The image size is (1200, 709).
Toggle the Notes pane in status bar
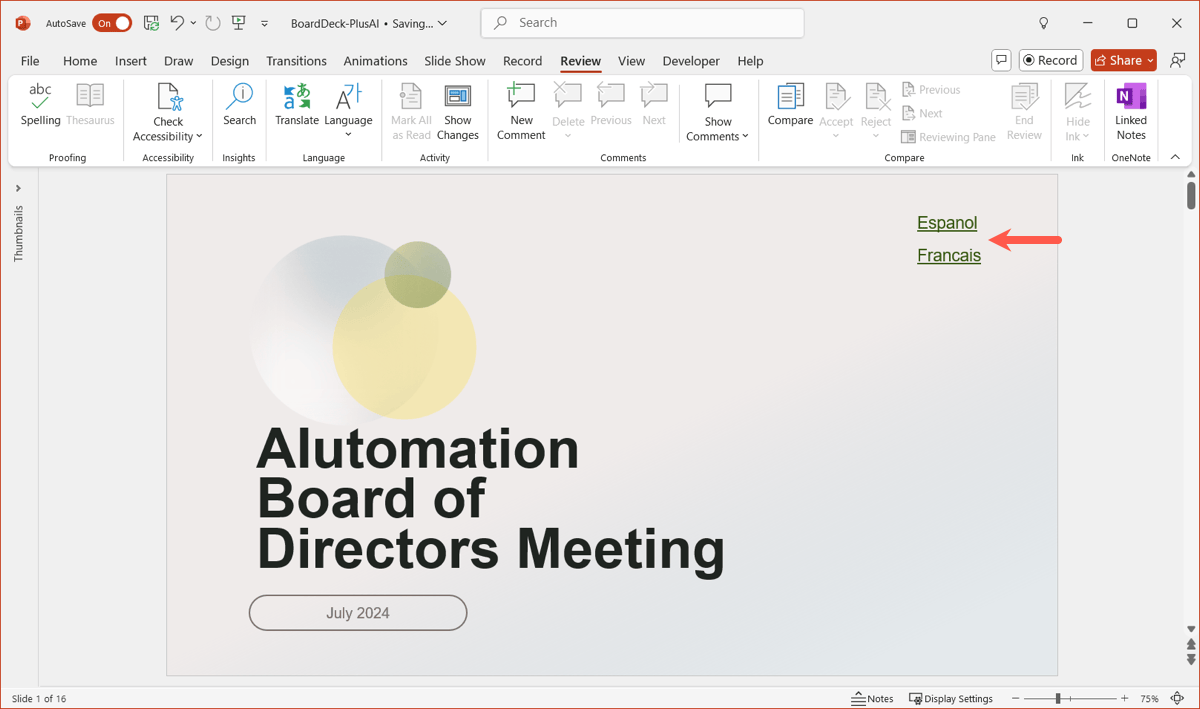(x=872, y=698)
